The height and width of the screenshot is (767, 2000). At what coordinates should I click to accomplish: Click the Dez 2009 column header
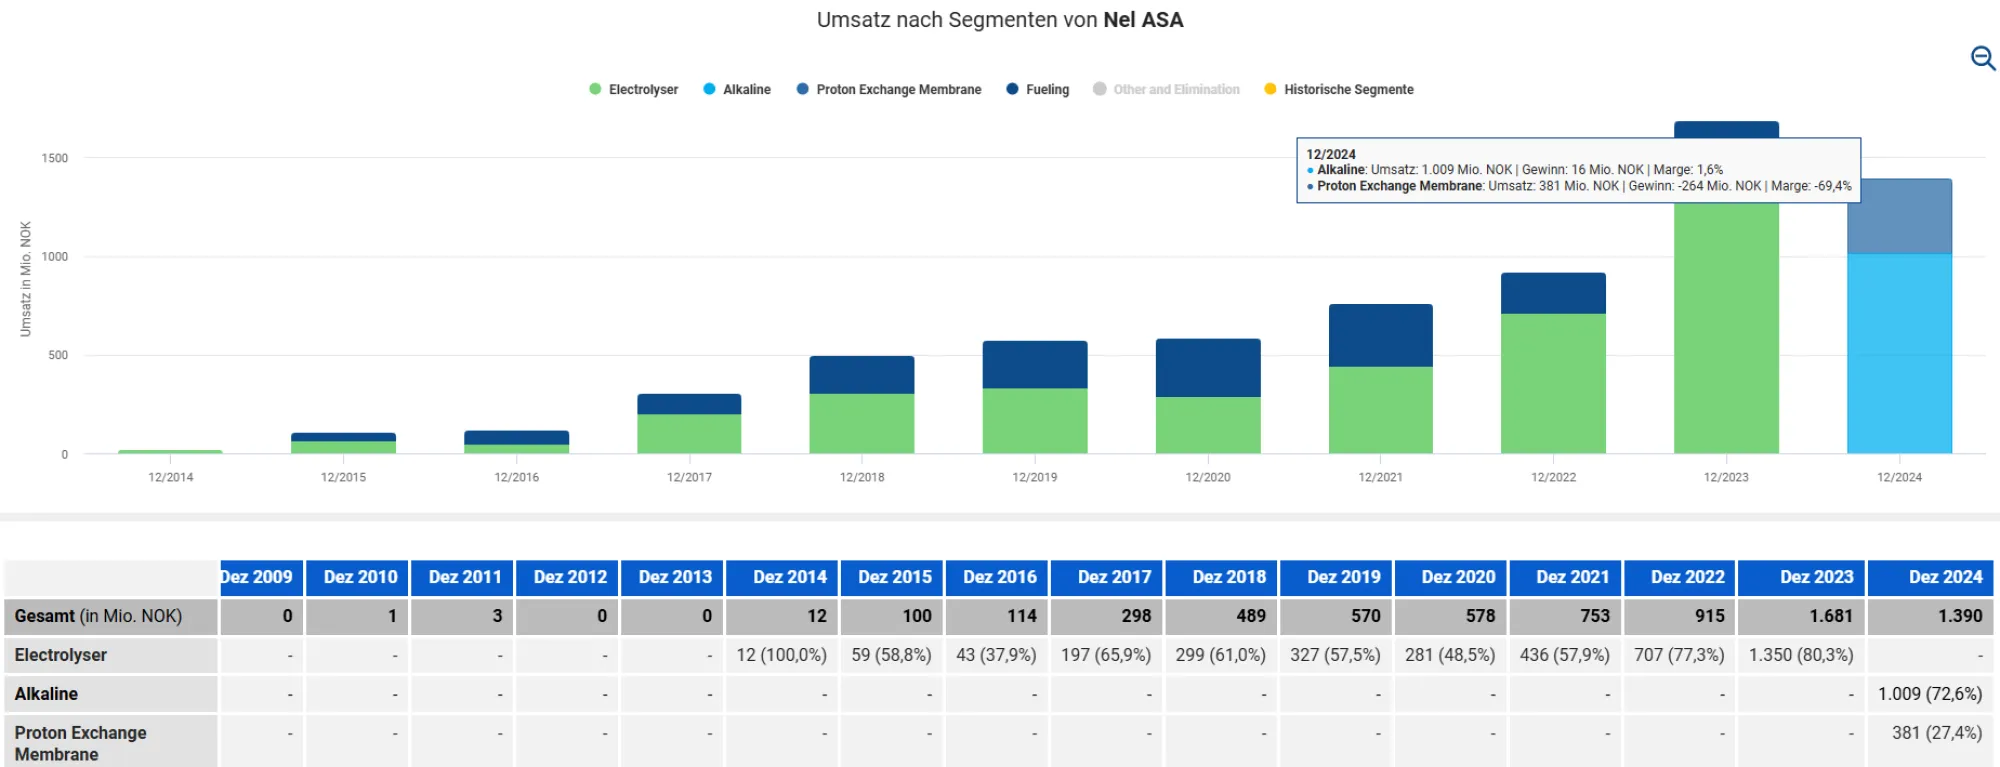point(261,577)
